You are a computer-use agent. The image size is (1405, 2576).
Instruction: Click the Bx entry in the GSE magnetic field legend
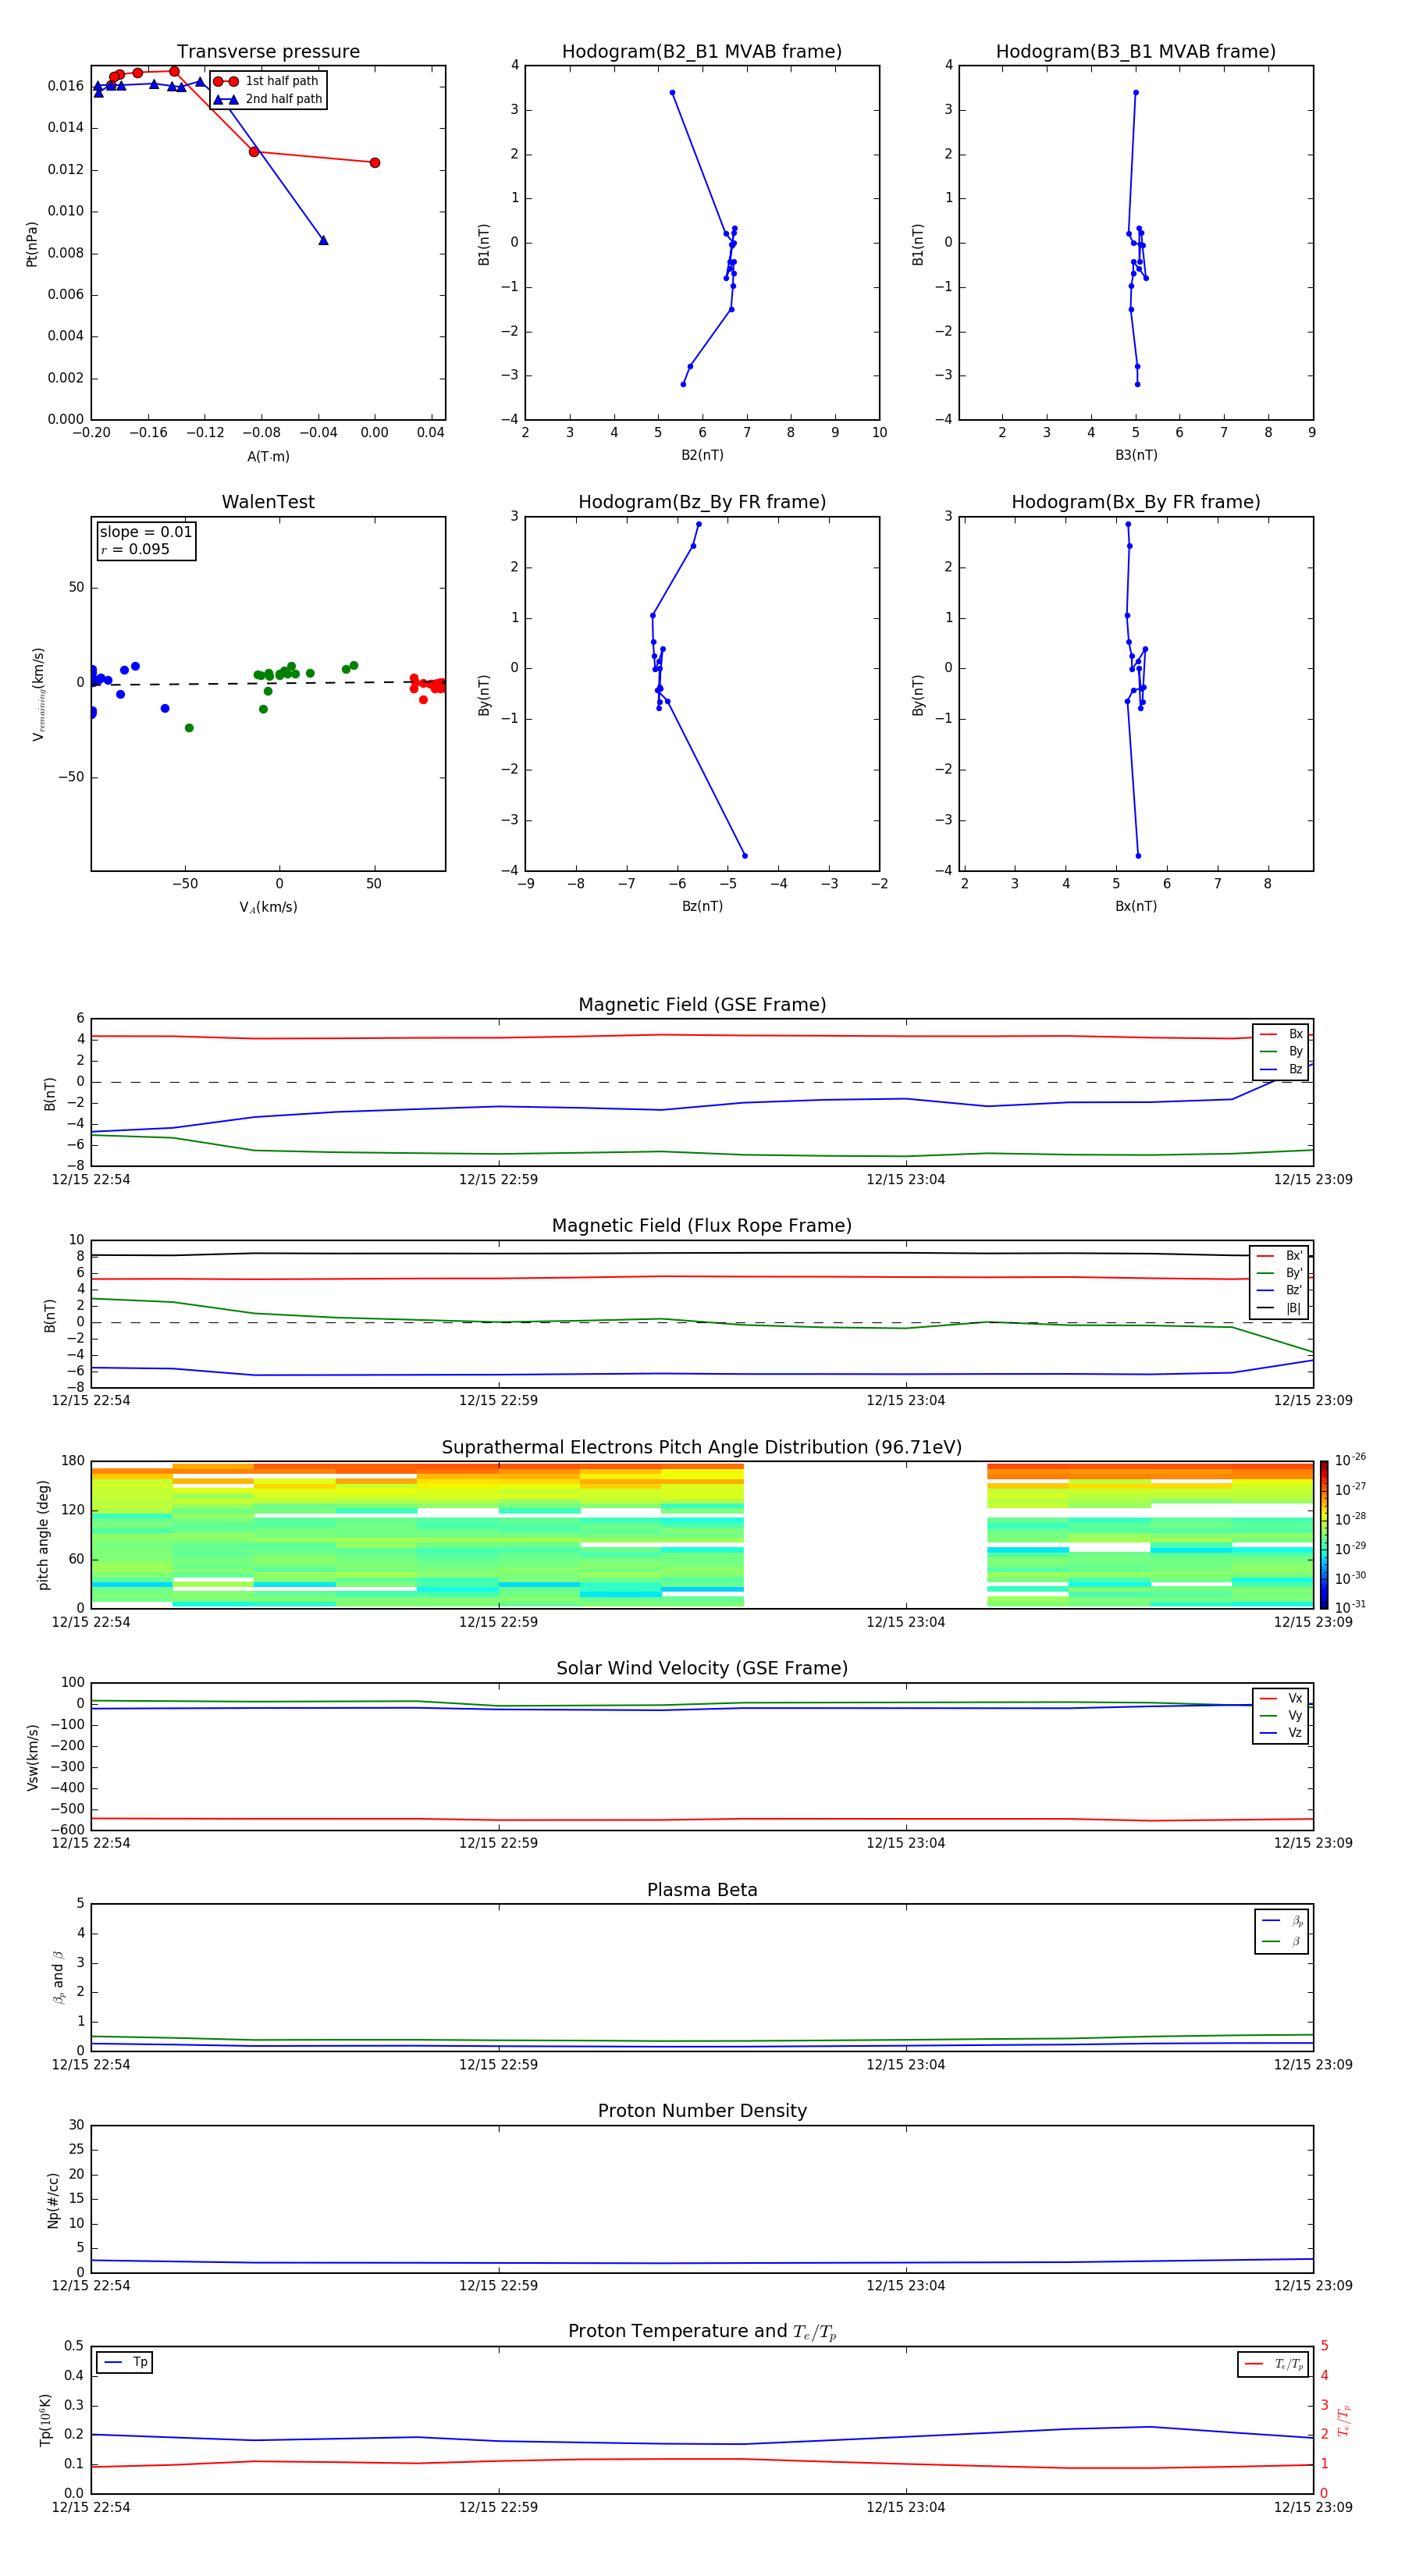coord(1281,1034)
